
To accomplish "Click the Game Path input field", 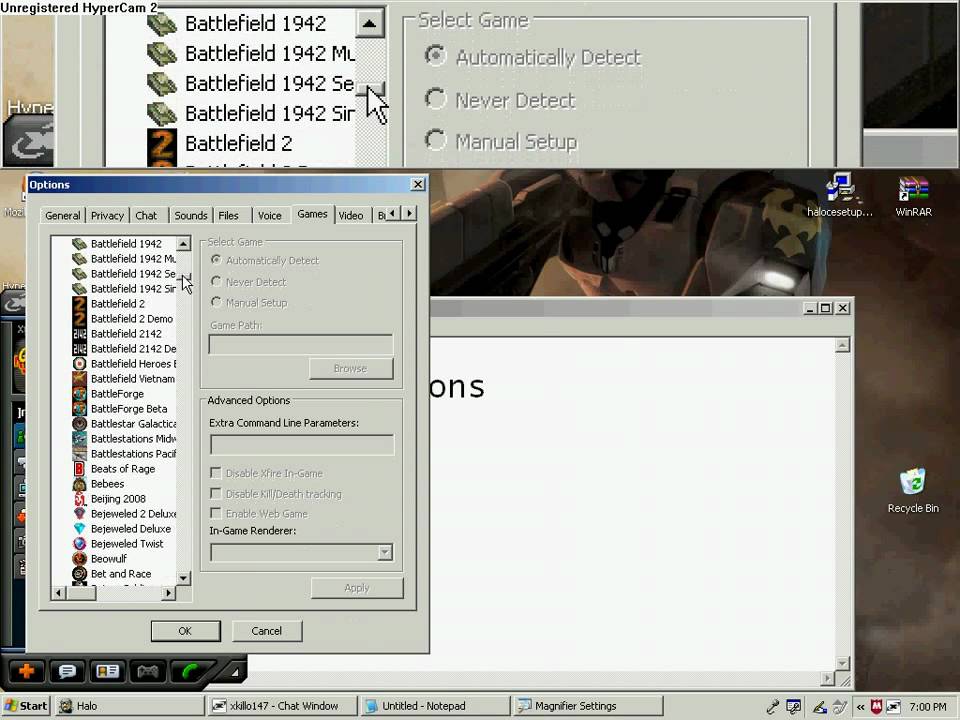I will pos(301,344).
